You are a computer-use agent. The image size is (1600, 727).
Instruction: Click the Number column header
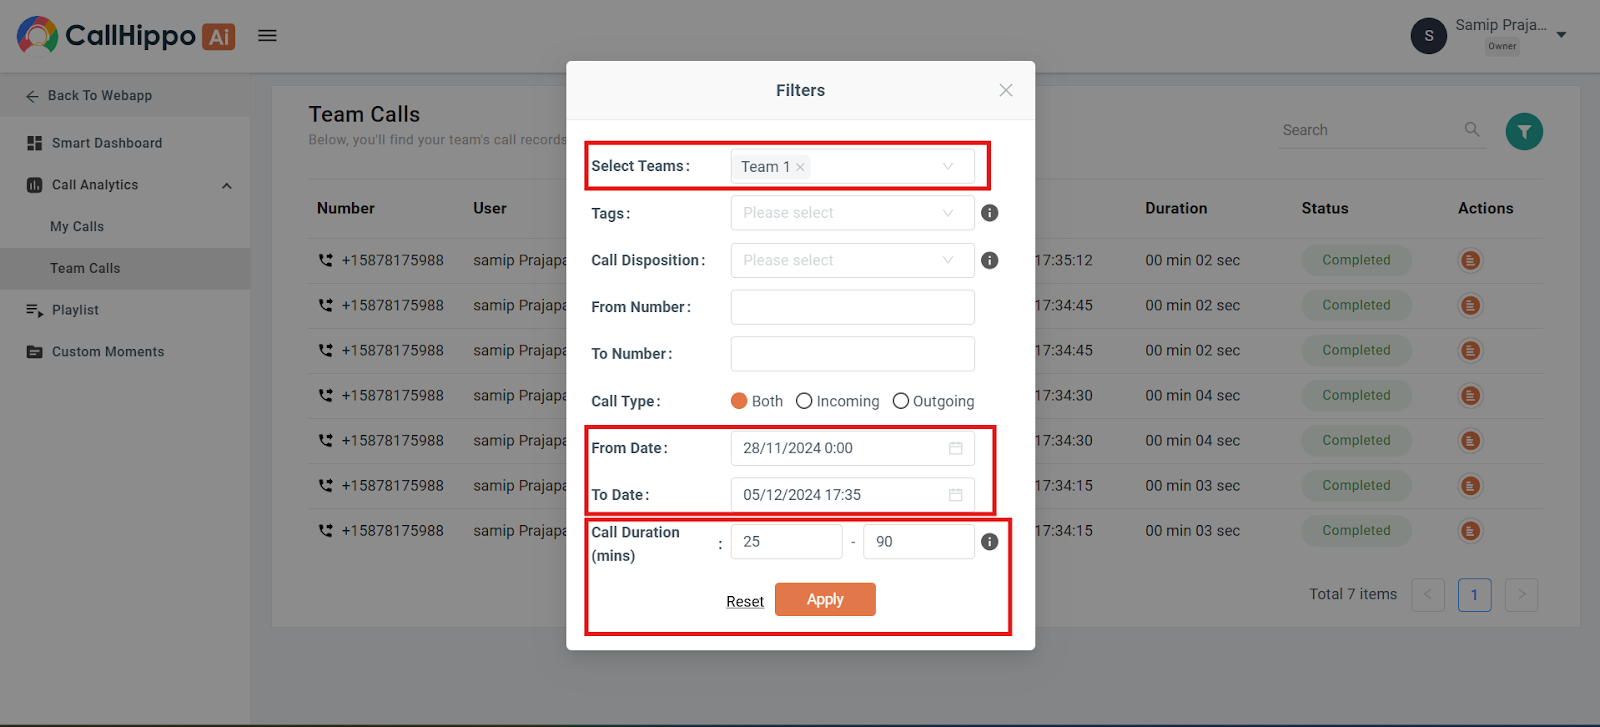[346, 209]
